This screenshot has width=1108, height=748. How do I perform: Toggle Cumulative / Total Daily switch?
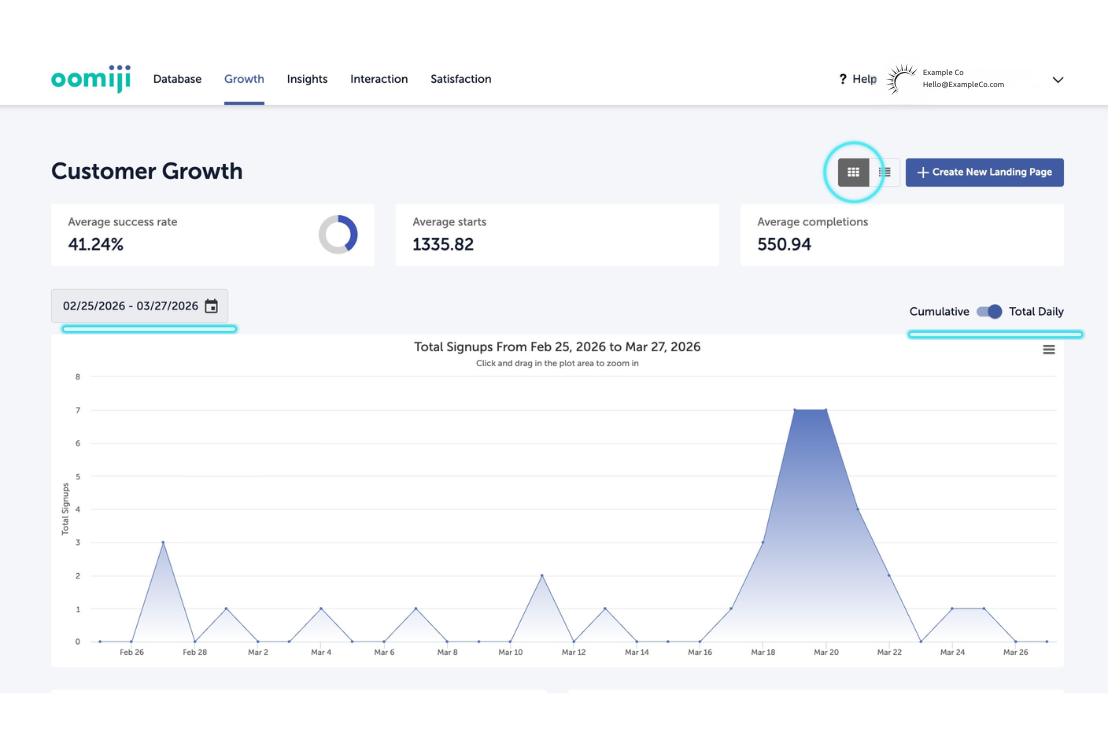coord(989,312)
